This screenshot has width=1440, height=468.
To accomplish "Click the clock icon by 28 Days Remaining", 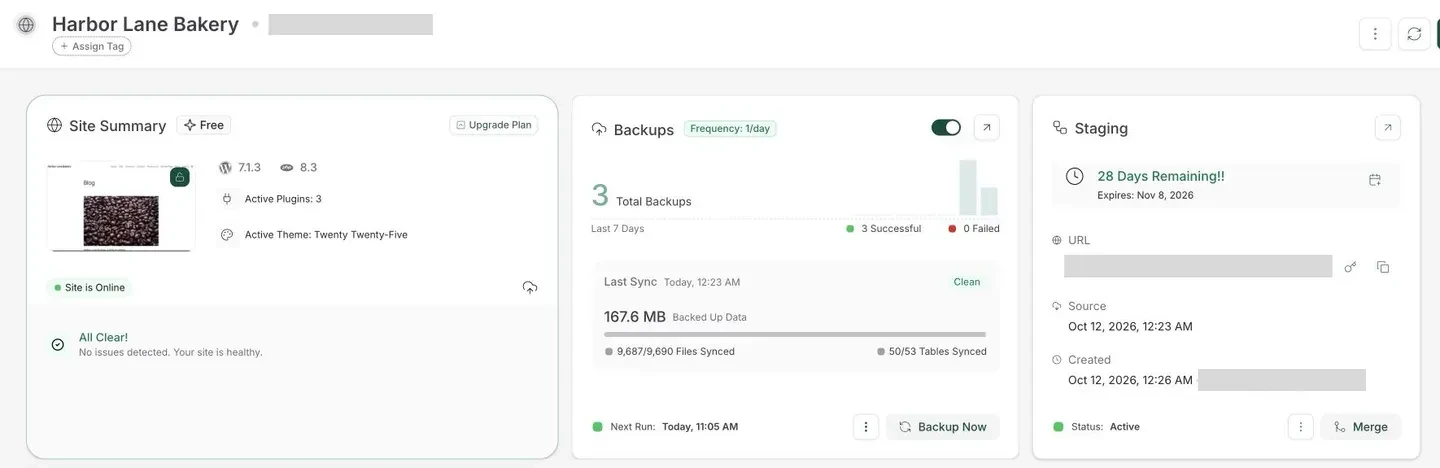I will (1075, 176).
